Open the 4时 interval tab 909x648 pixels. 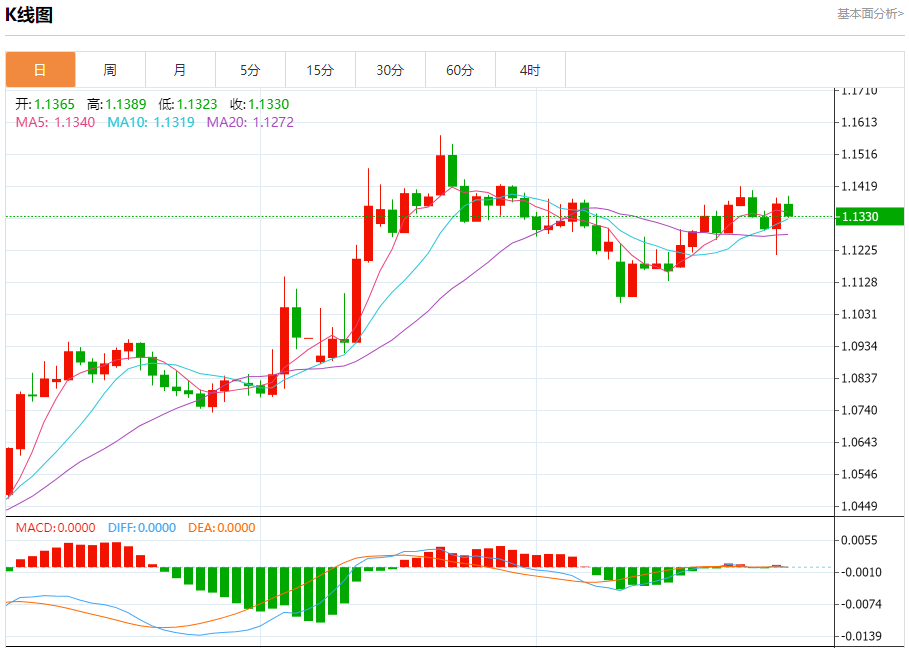pos(530,70)
